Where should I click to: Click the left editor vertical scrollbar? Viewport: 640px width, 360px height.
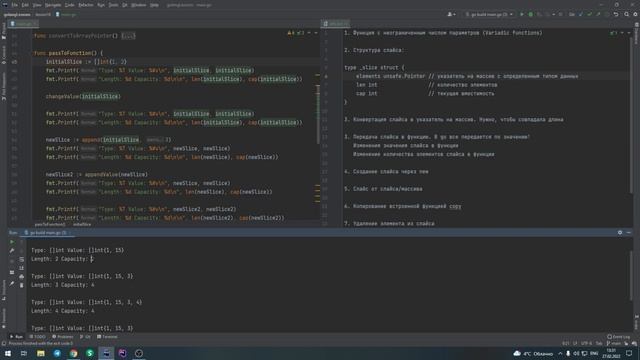point(318,114)
